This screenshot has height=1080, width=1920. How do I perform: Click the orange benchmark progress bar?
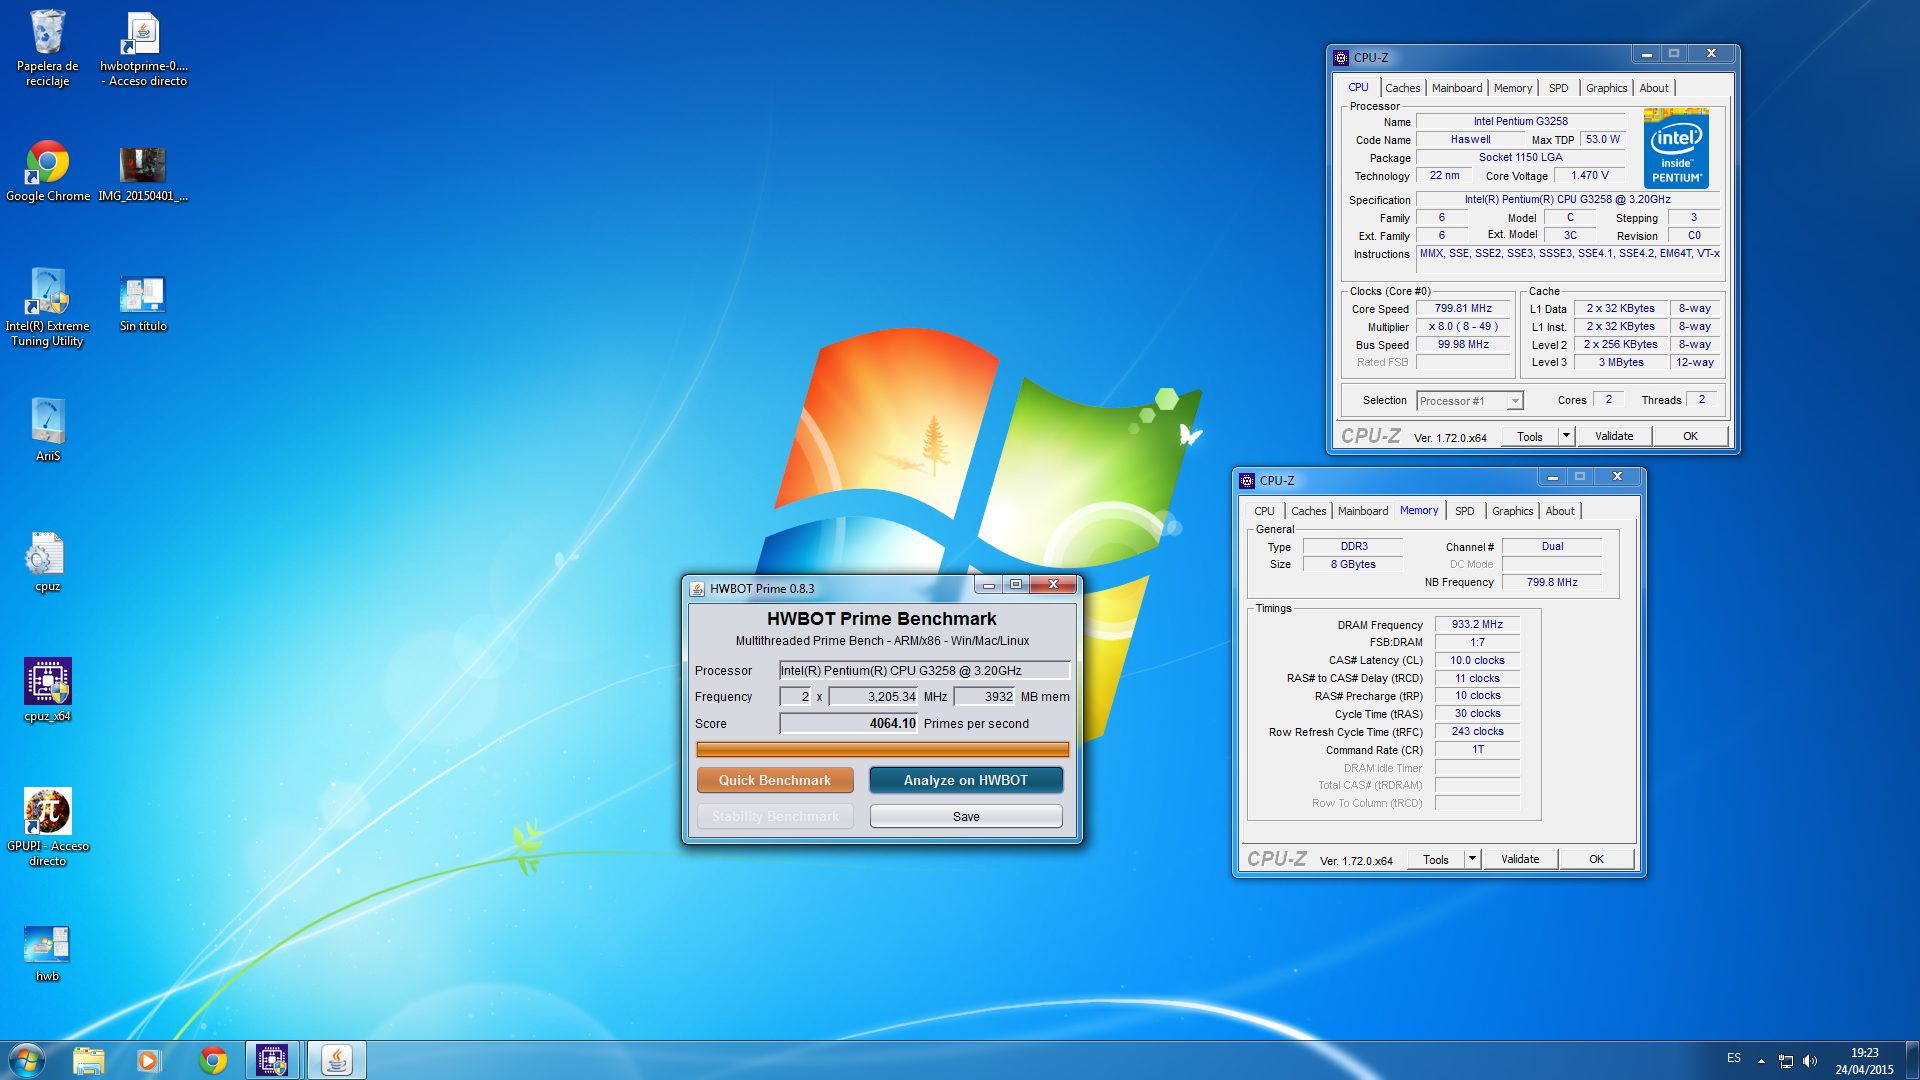pos(883,749)
